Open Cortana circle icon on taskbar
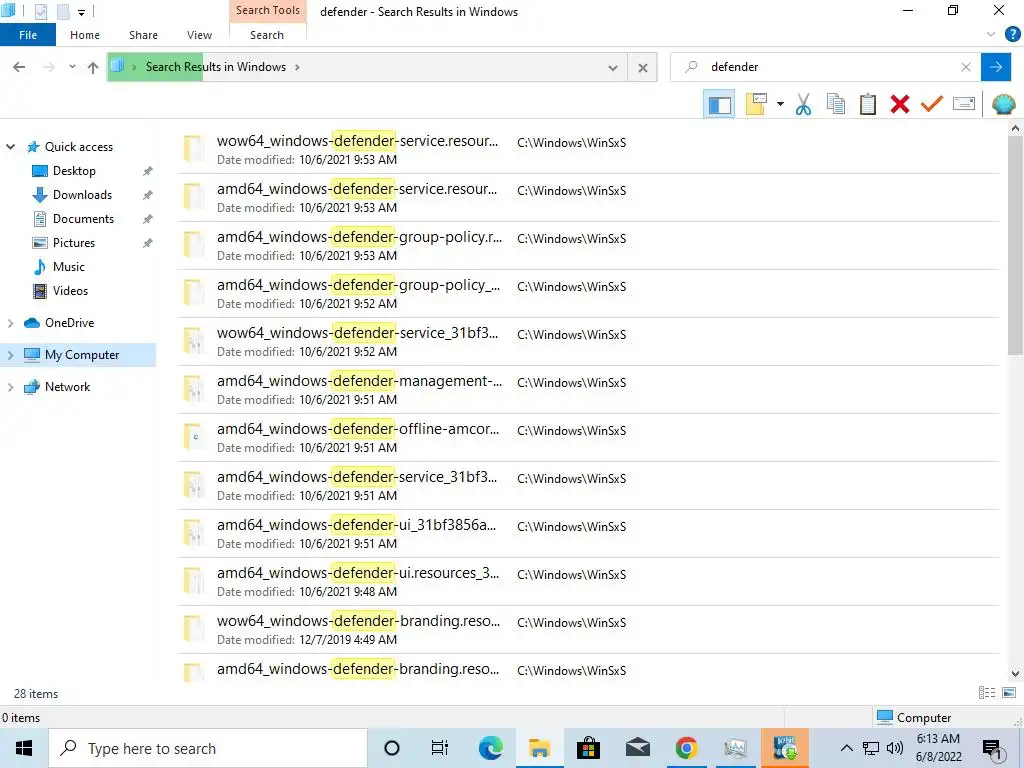This screenshot has height=768, width=1024. click(391, 748)
